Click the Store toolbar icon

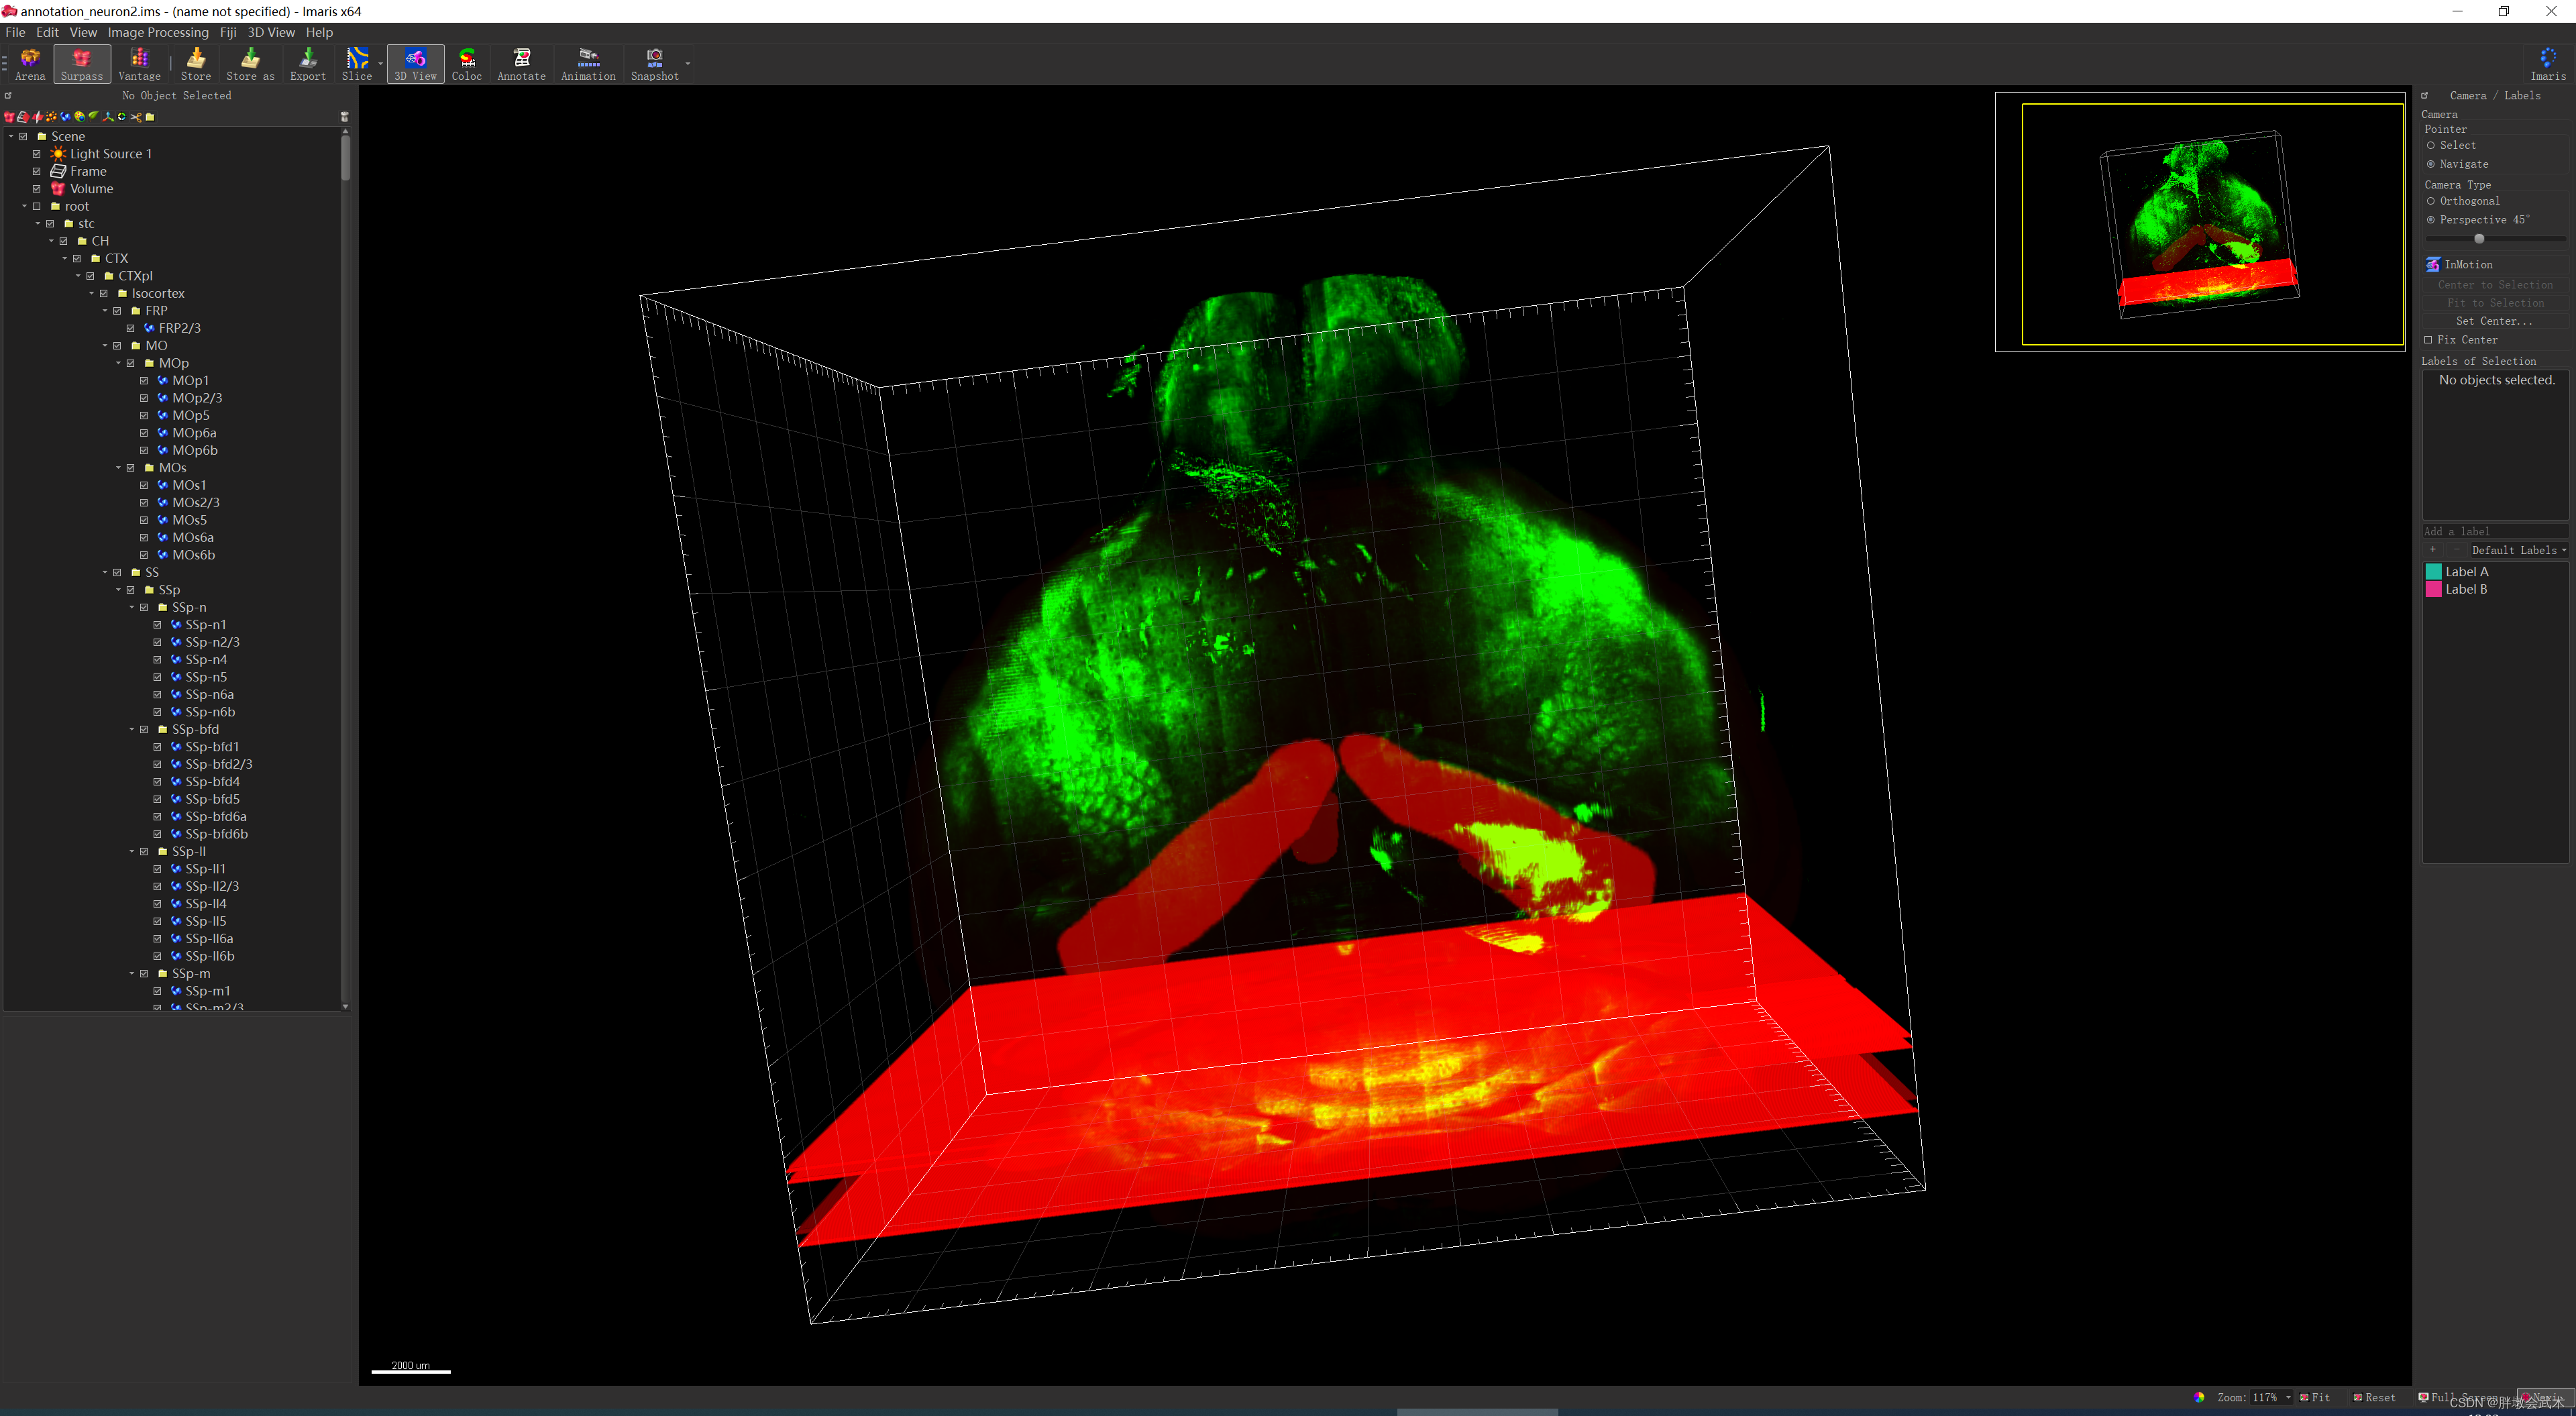click(196, 65)
